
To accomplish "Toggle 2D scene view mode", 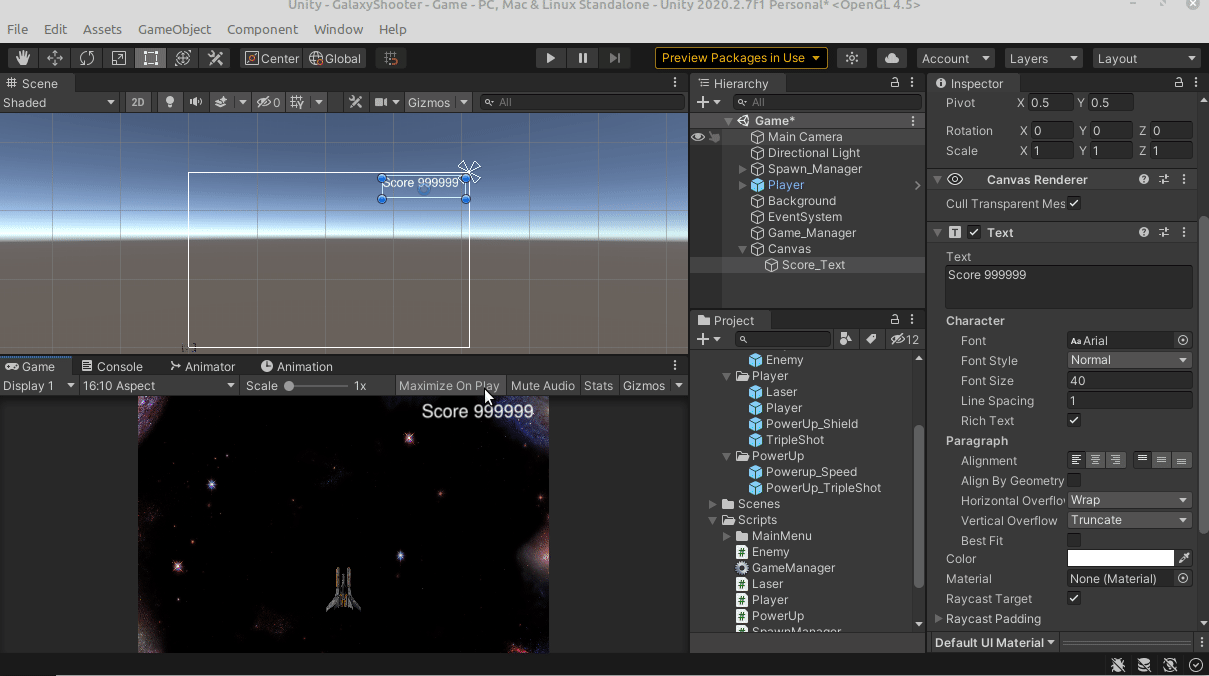I will (x=138, y=102).
